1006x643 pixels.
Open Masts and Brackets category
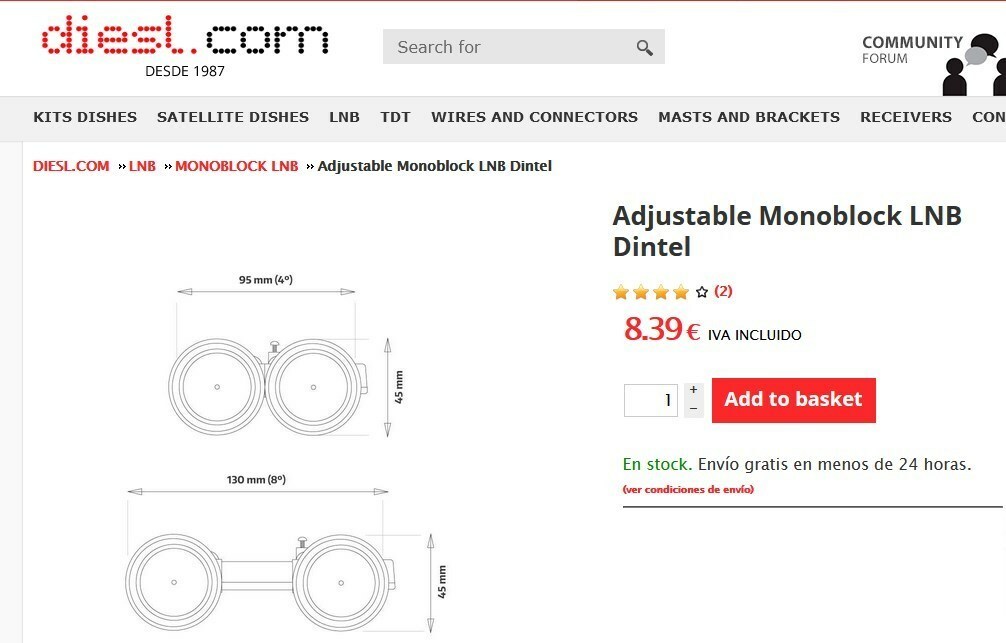(x=749, y=117)
